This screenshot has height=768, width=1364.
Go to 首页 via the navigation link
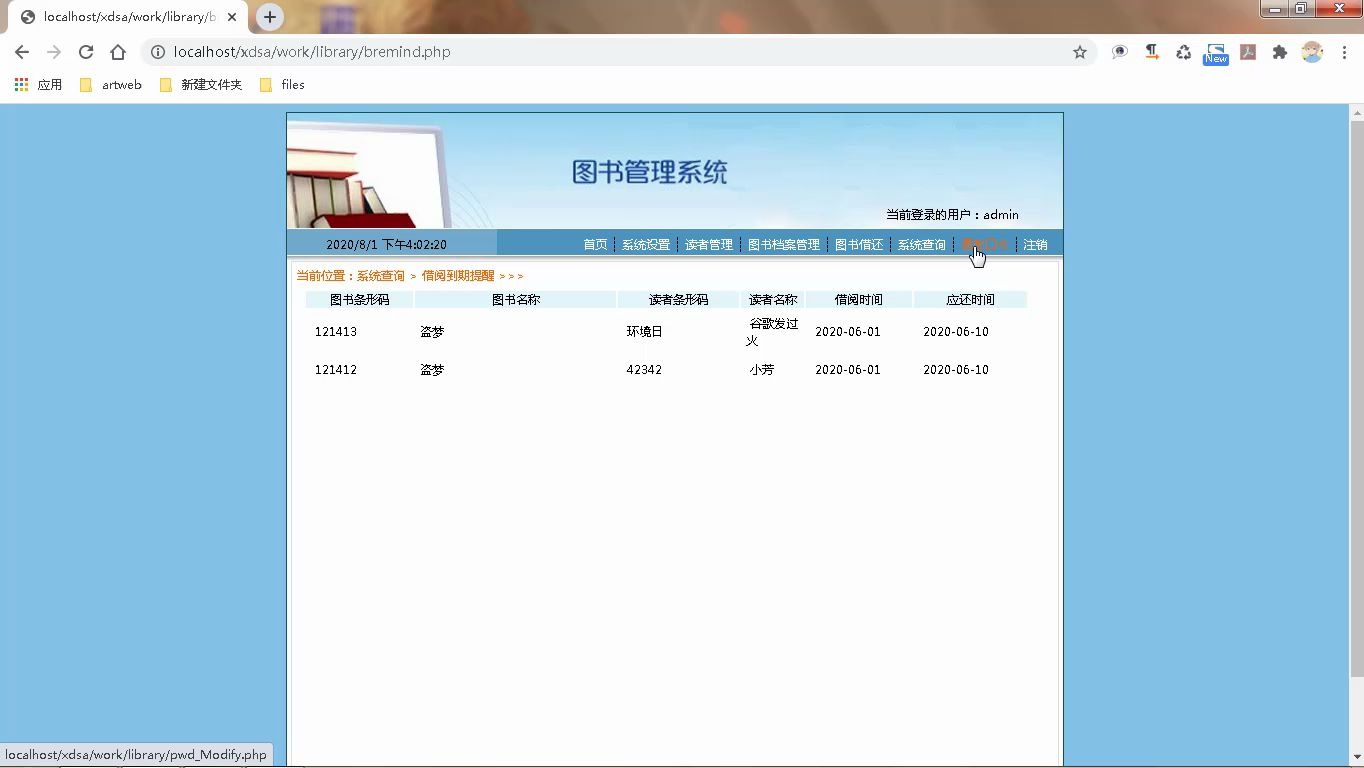[594, 243]
